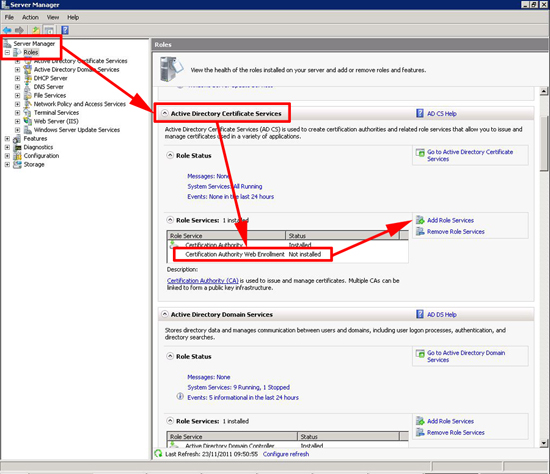The width and height of the screenshot is (550, 474).
Task: Click Configure refresh link
Action: tap(286, 454)
